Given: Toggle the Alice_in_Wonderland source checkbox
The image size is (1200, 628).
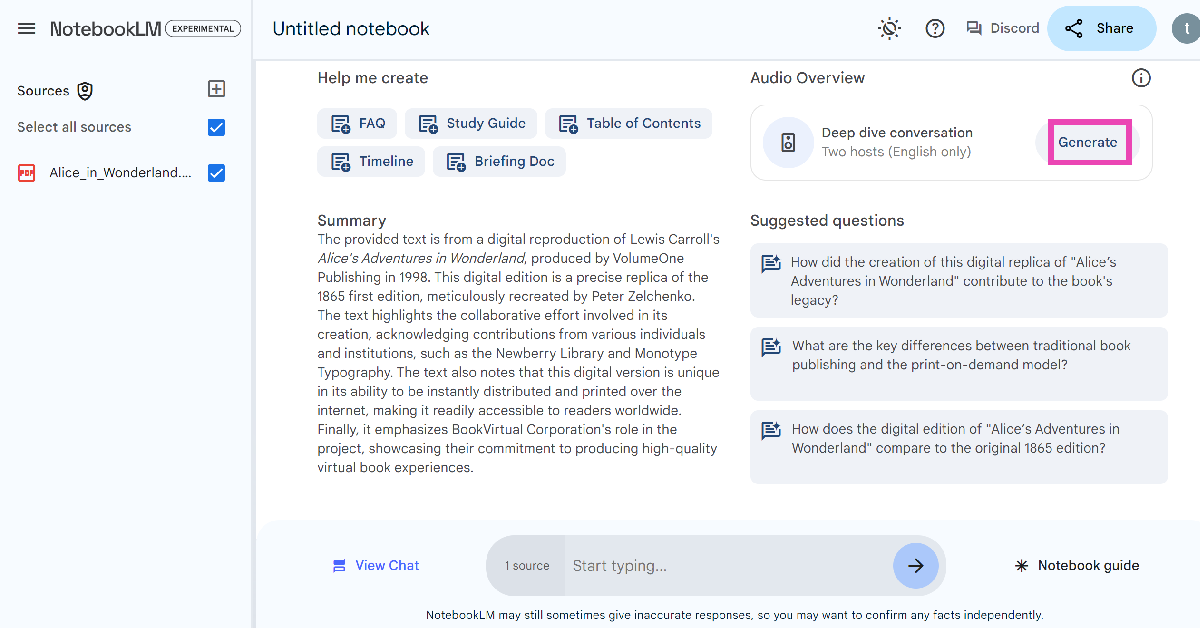Looking at the screenshot, I should click(x=216, y=173).
